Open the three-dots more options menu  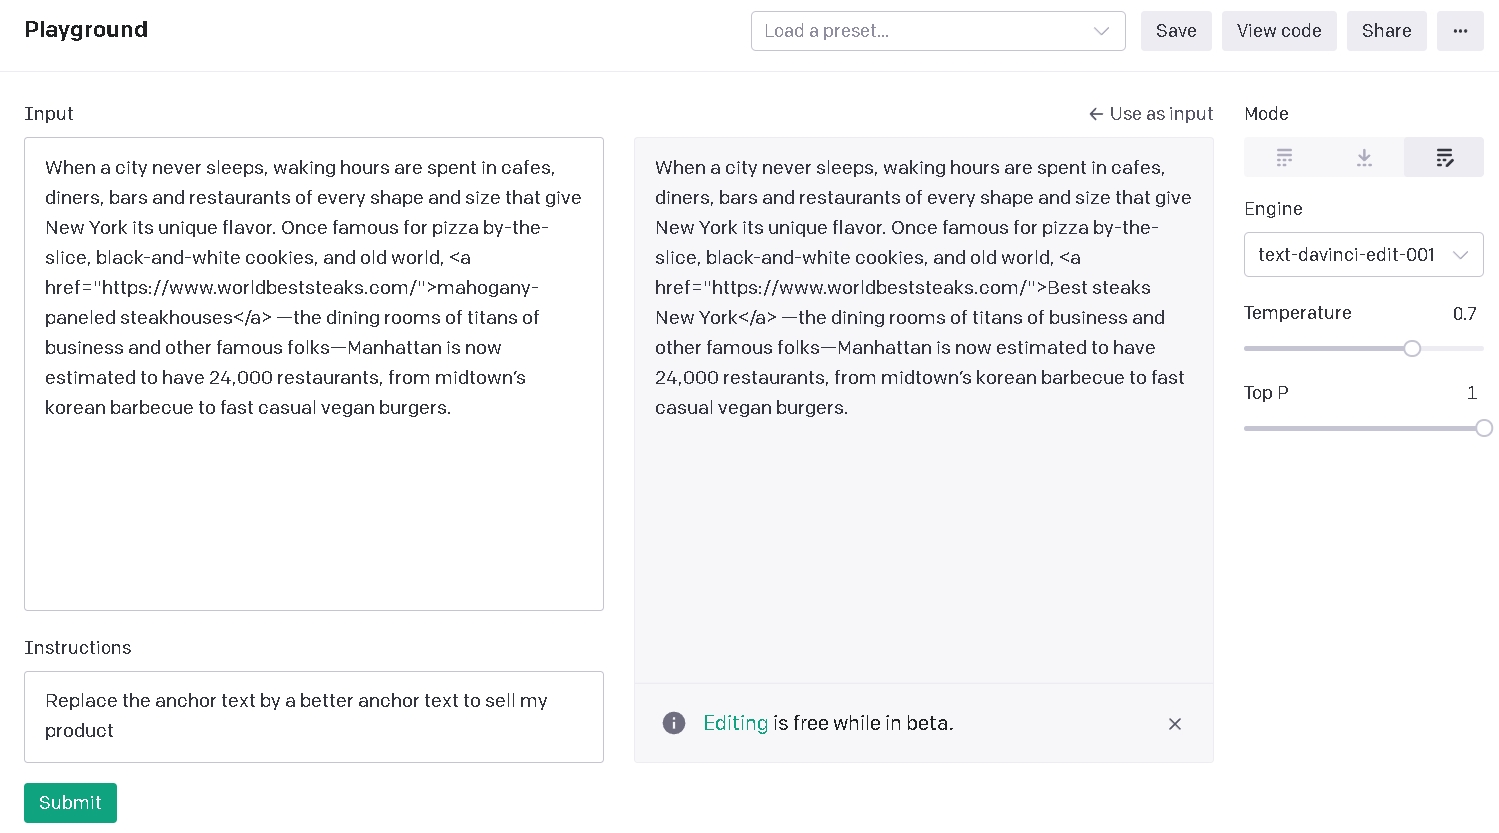pyautogui.click(x=1460, y=31)
